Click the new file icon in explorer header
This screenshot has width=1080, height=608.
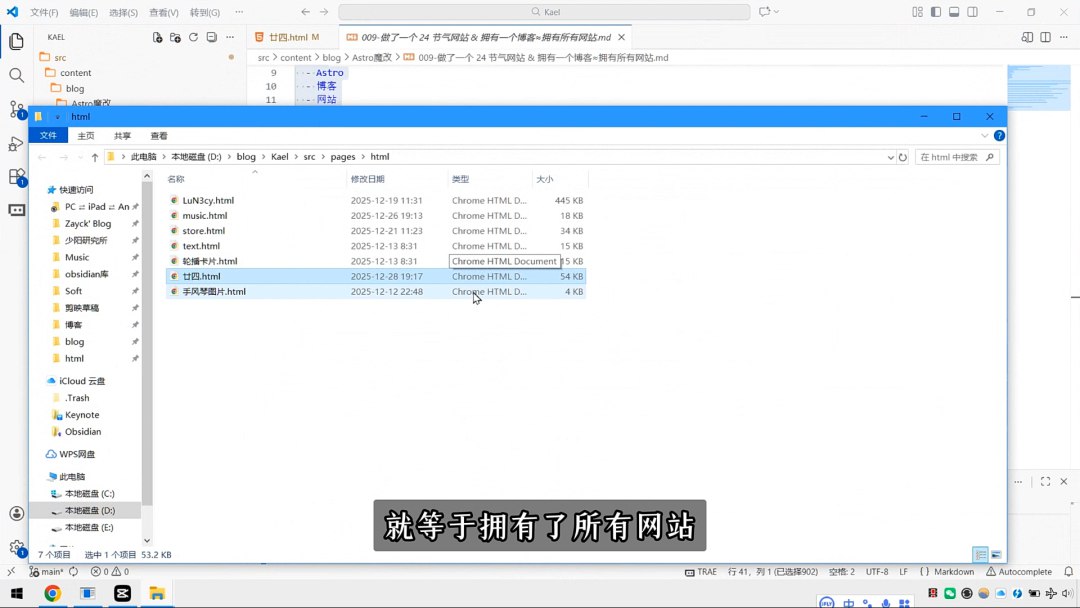pos(158,37)
